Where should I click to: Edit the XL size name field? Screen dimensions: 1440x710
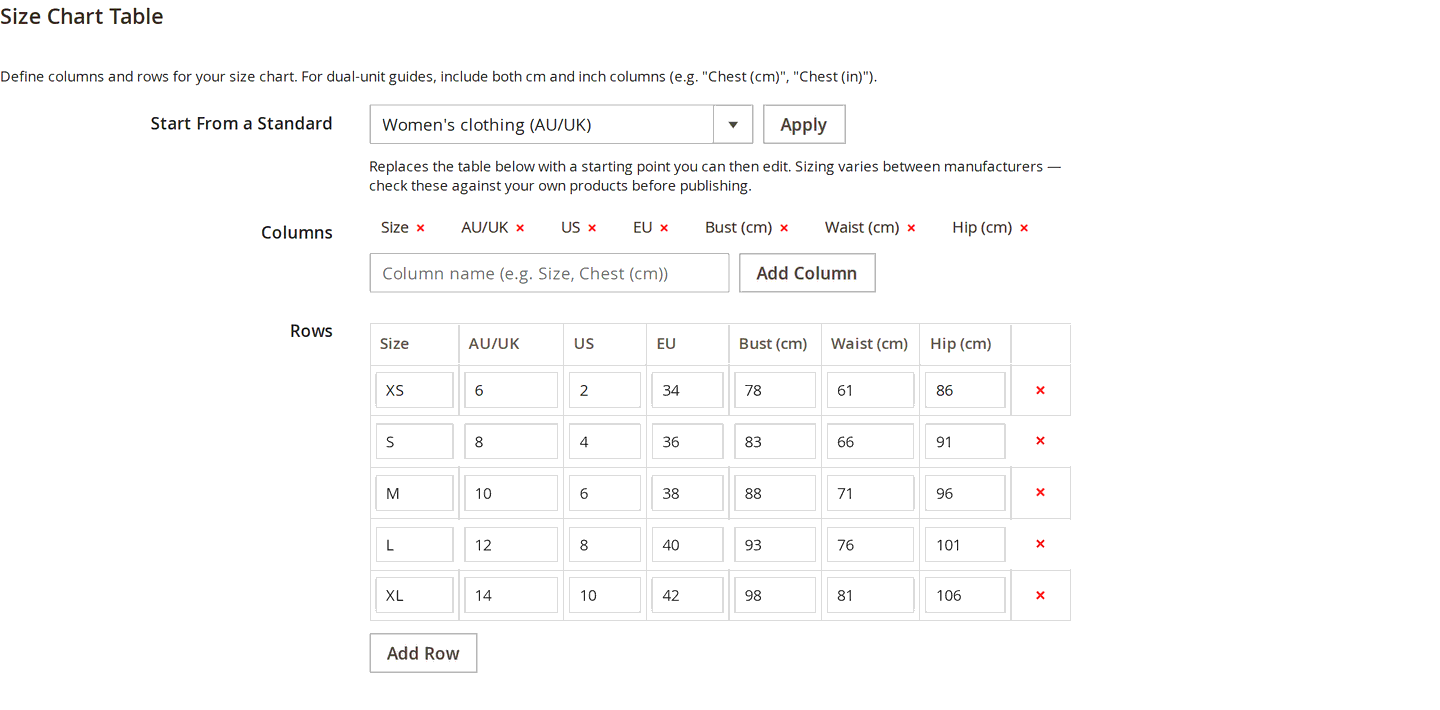415,595
